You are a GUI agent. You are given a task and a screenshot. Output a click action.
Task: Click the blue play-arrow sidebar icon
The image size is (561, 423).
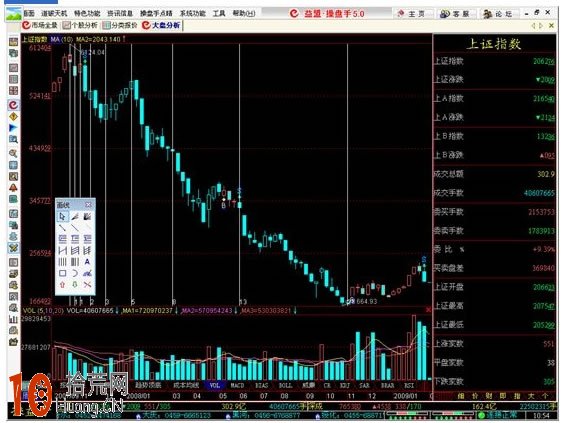coord(13,128)
